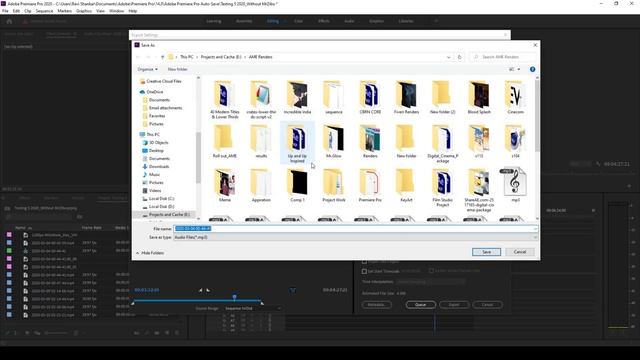Select the Comp 1 folder
Image resolution: width=640 pixels, height=360 pixels.
[x=297, y=186]
